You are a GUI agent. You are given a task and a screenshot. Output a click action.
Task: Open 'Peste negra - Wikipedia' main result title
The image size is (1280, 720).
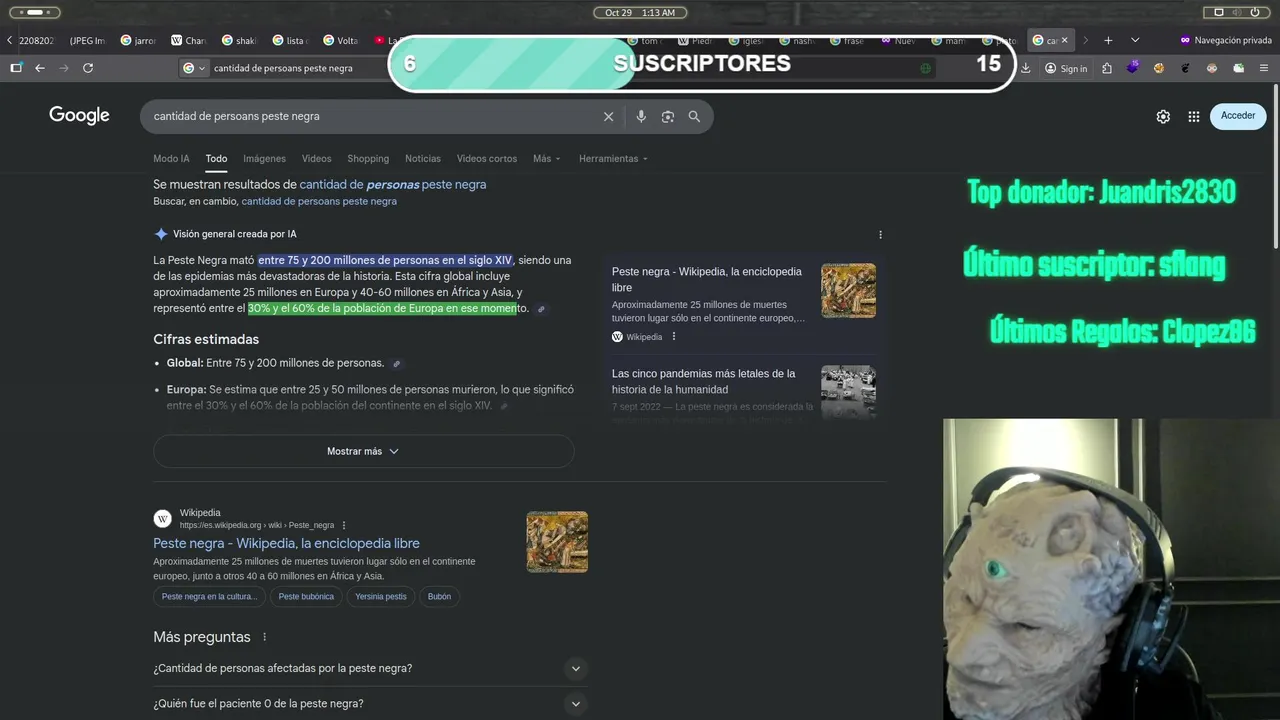tap(286, 543)
